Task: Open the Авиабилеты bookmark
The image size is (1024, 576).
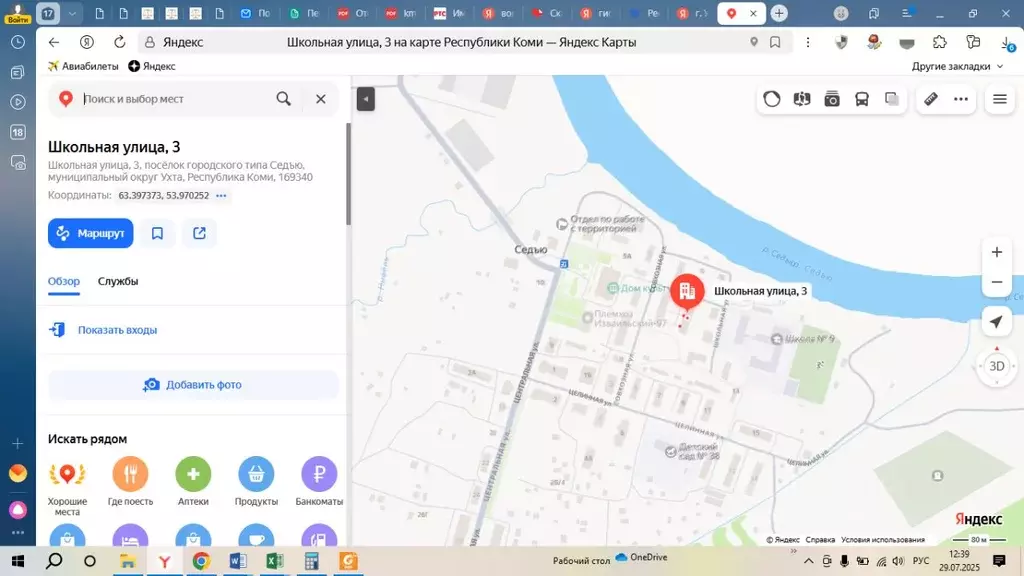Action: pyautogui.click(x=83, y=66)
